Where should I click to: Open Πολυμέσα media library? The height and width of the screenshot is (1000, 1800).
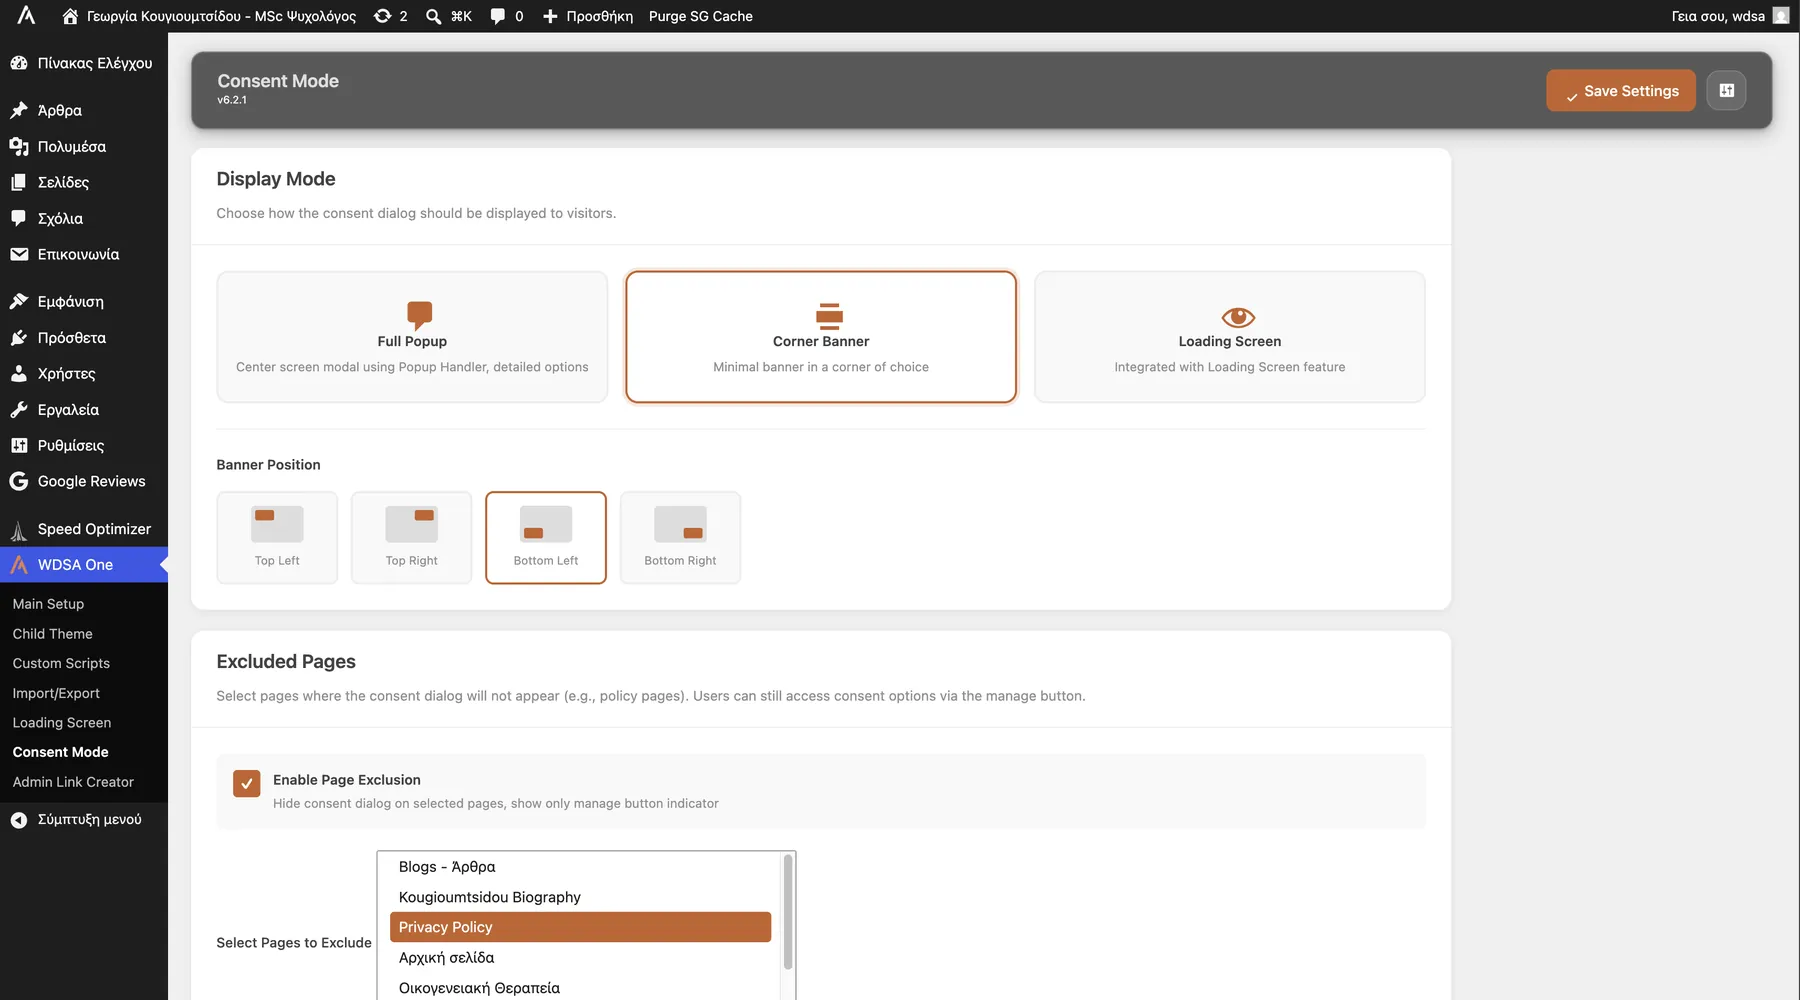[x=84, y=146]
